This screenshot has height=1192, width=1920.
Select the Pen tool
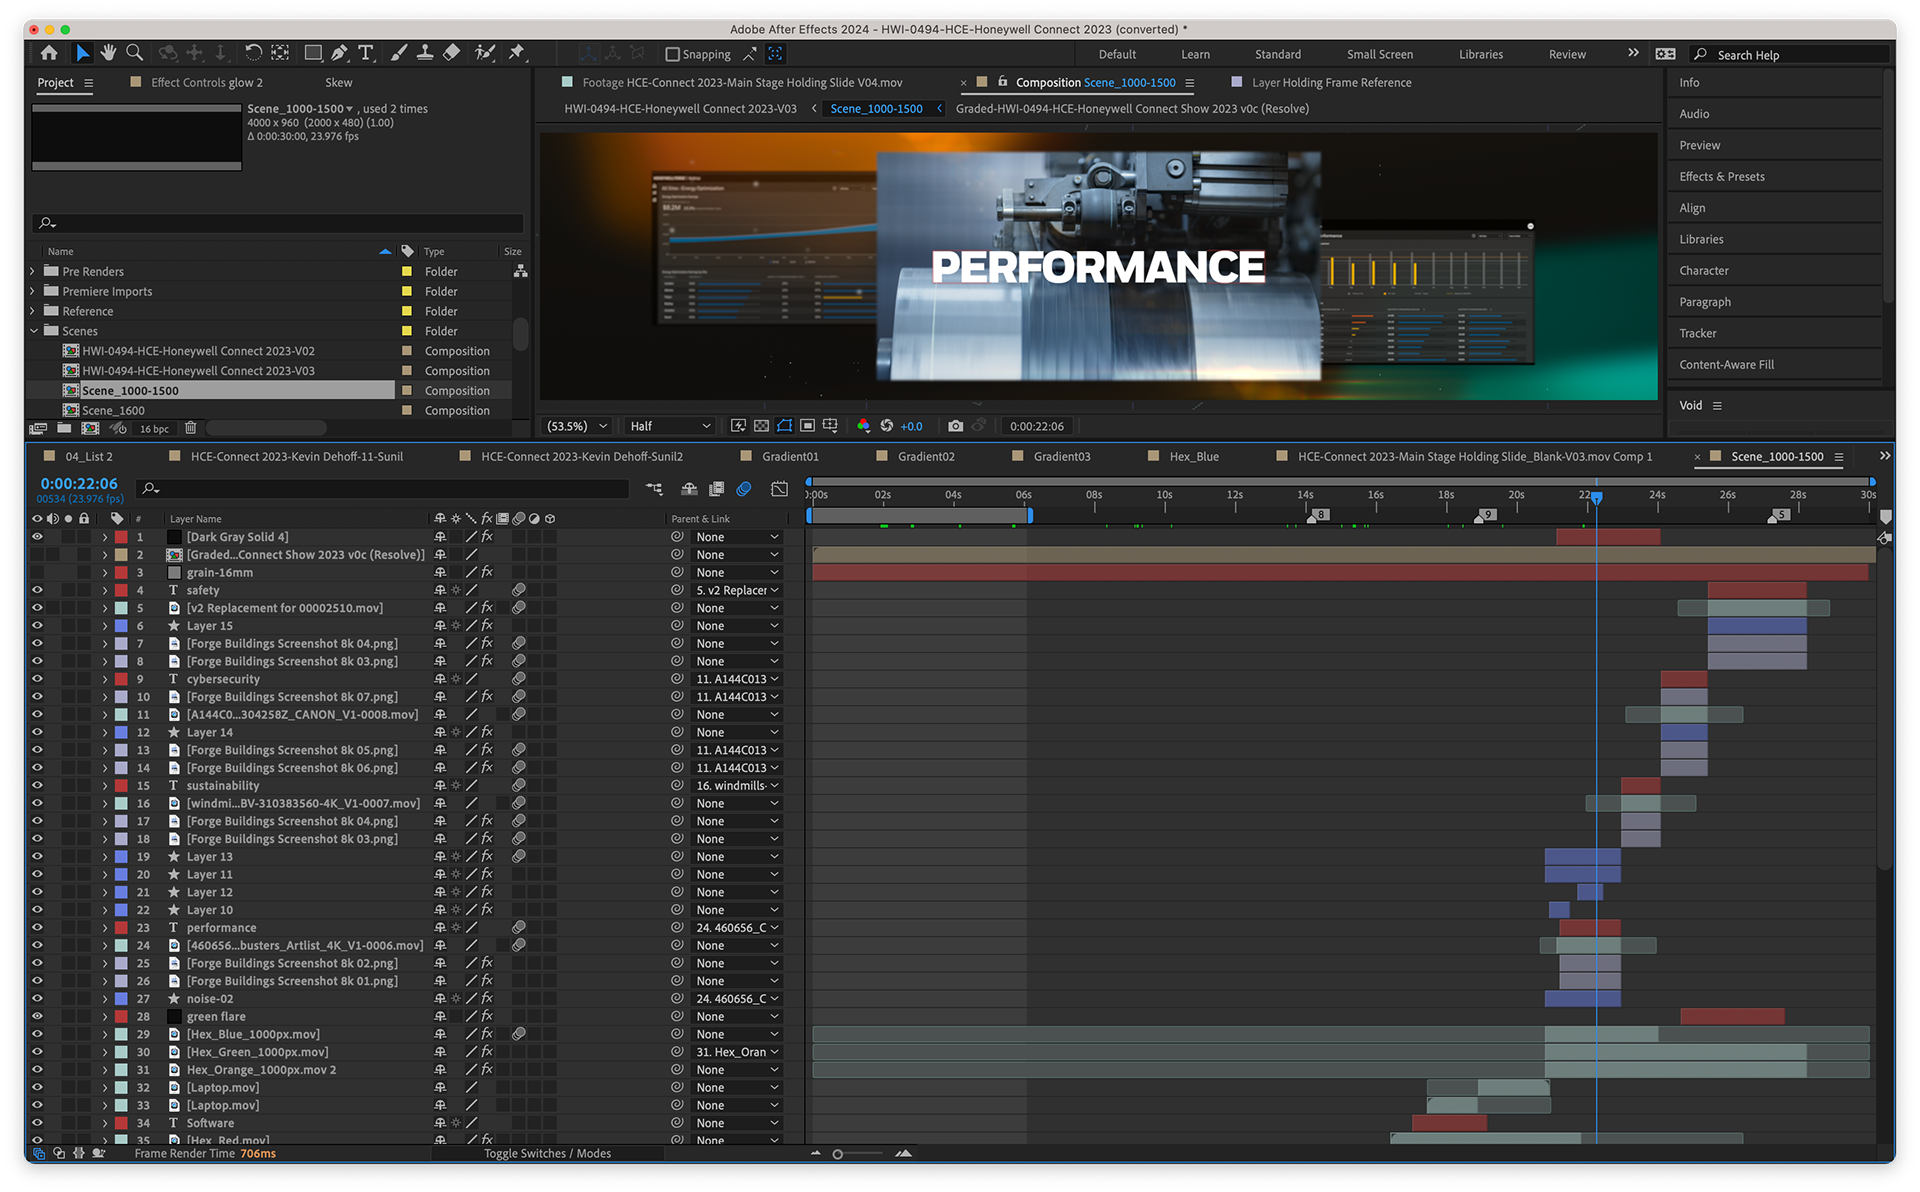click(x=340, y=53)
